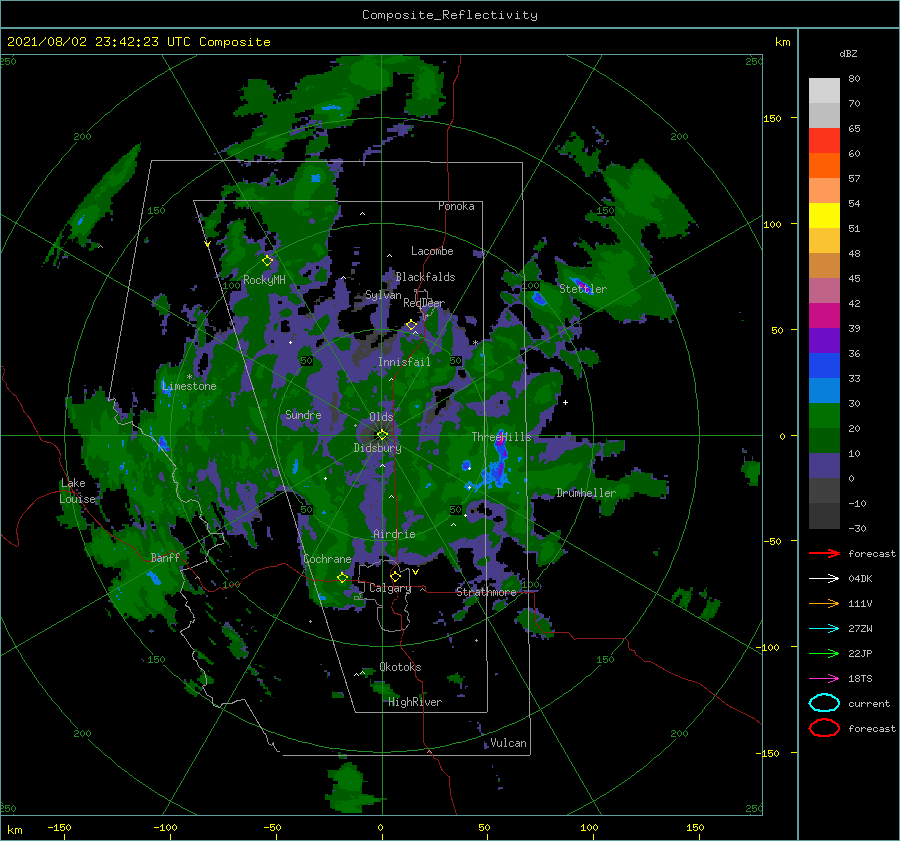The height and width of the screenshot is (841, 900).
Task: Pick the slate 0–10 dBZ swatch
Action: [x=824, y=466]
